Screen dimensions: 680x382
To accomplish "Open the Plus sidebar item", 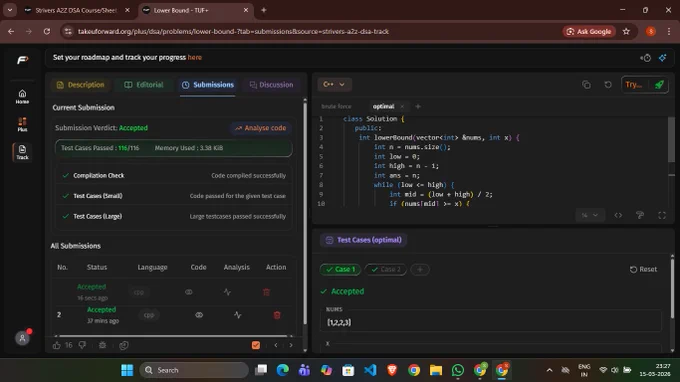I will coord(22,124).
